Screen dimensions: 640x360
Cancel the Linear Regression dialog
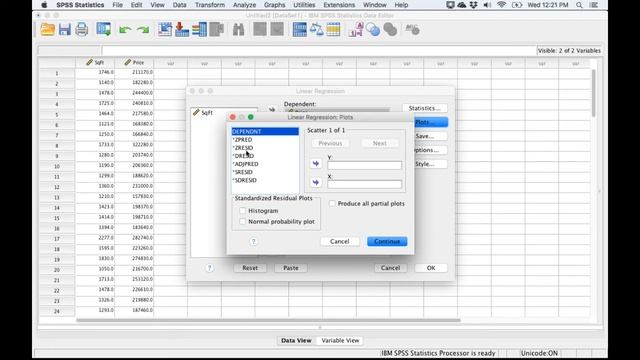pyautogui.click(x=391, y=268)
